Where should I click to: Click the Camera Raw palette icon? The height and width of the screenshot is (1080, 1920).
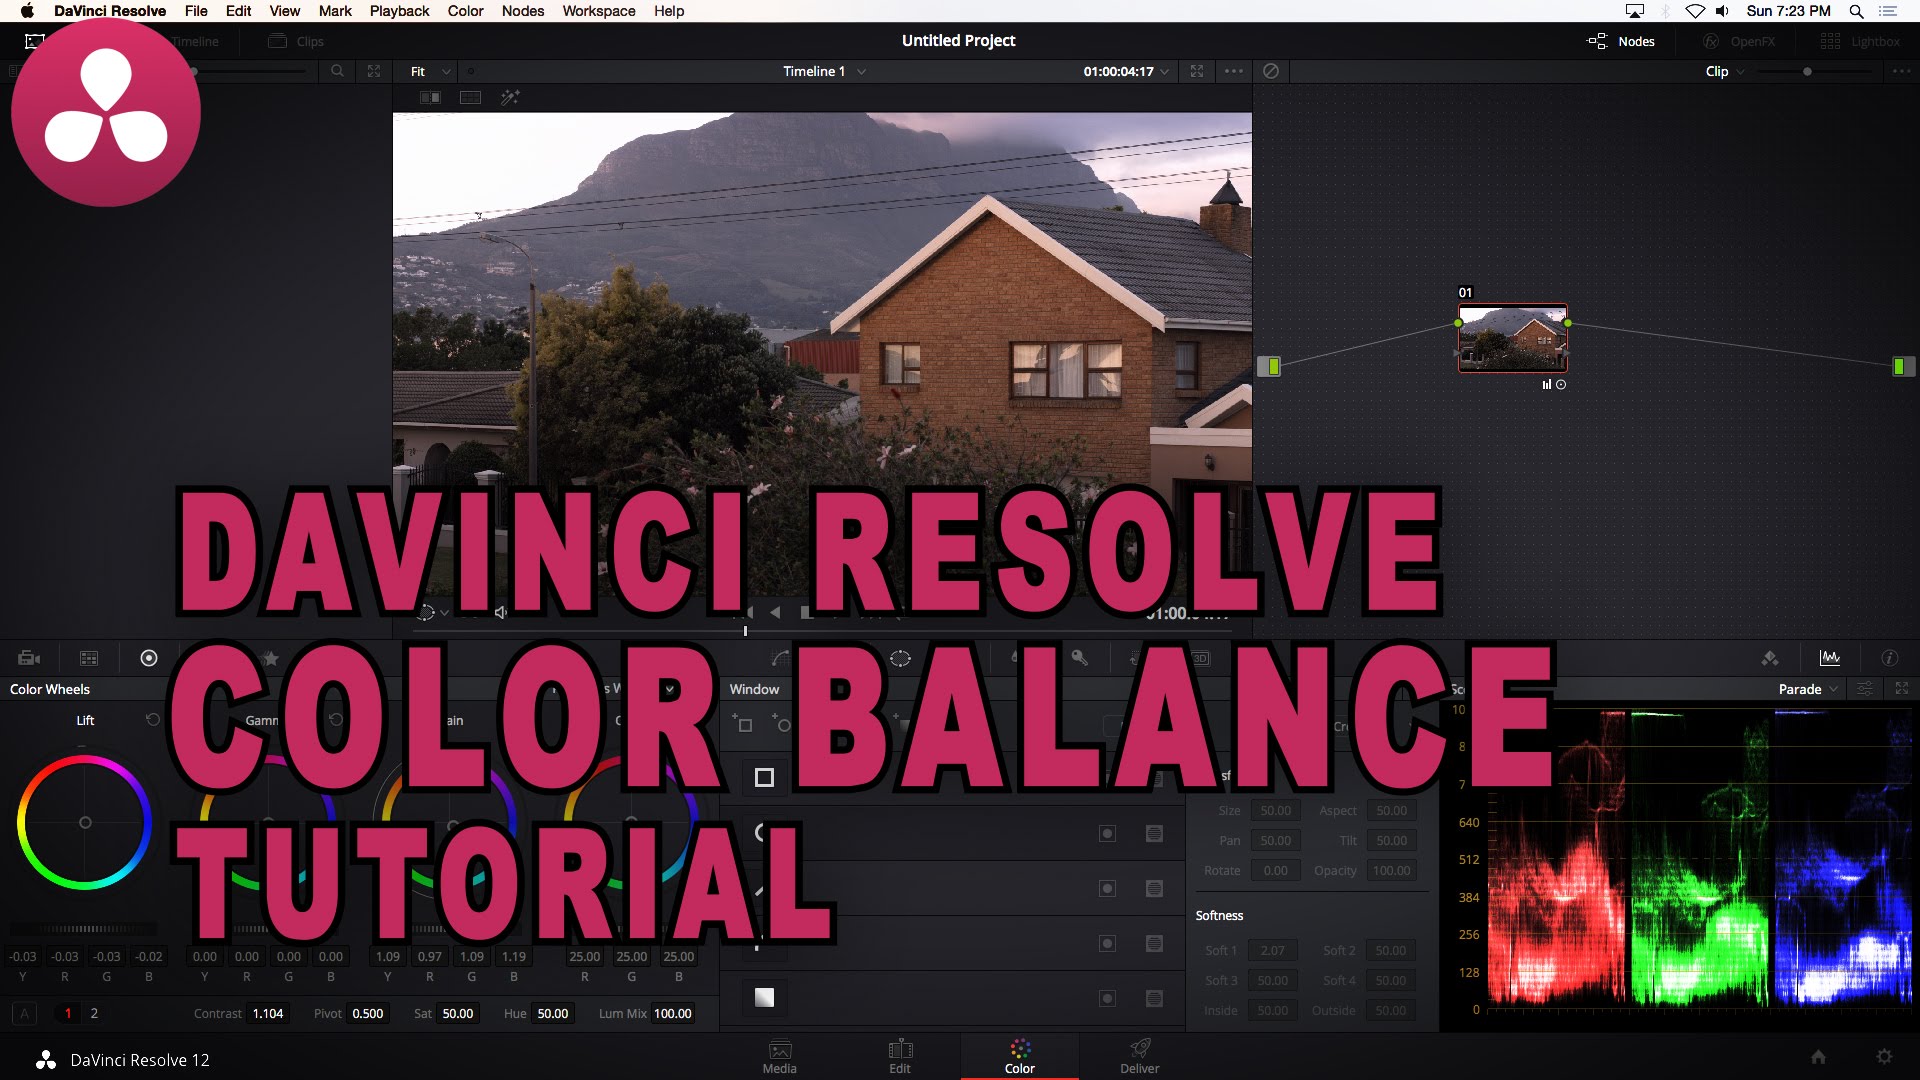pyautogui.click(x=29, y=658)
